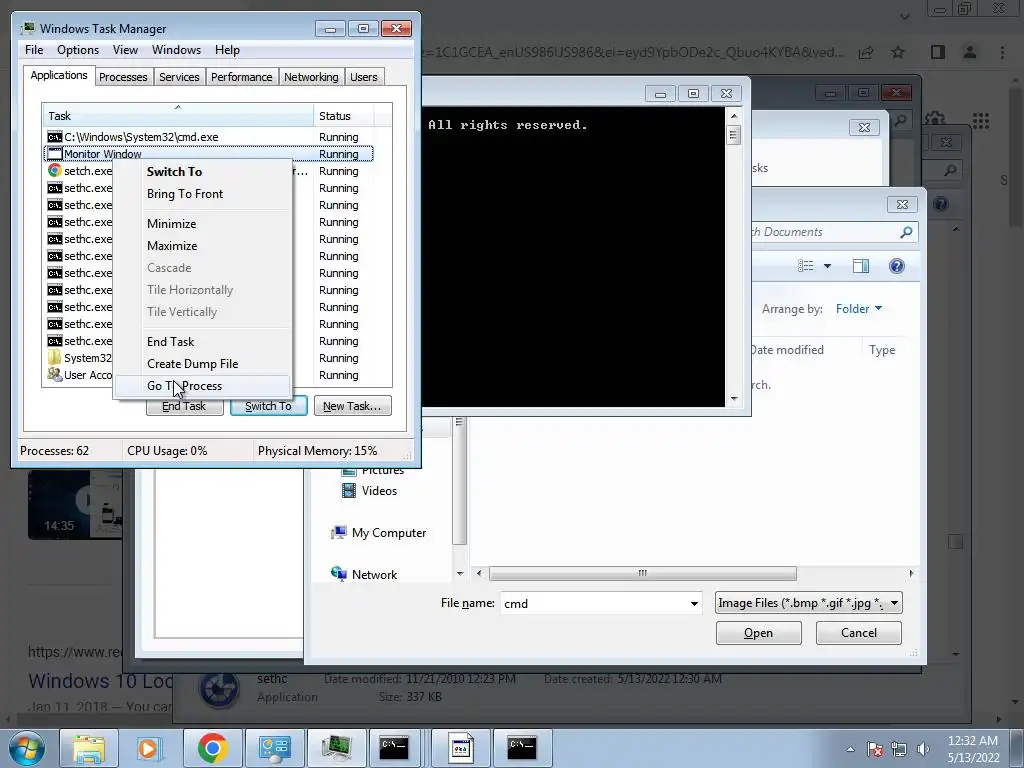The width and height of the screenshot is (1024, 768).
Task: Choose End Task in the context menu
Action: pyautogui.click(x=202, y=342)
